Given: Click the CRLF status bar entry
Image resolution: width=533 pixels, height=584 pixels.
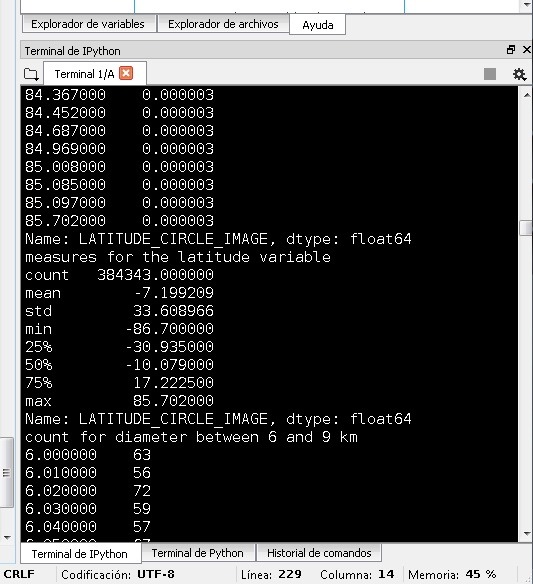Looking at the screenshot, I should coord(19,574).
